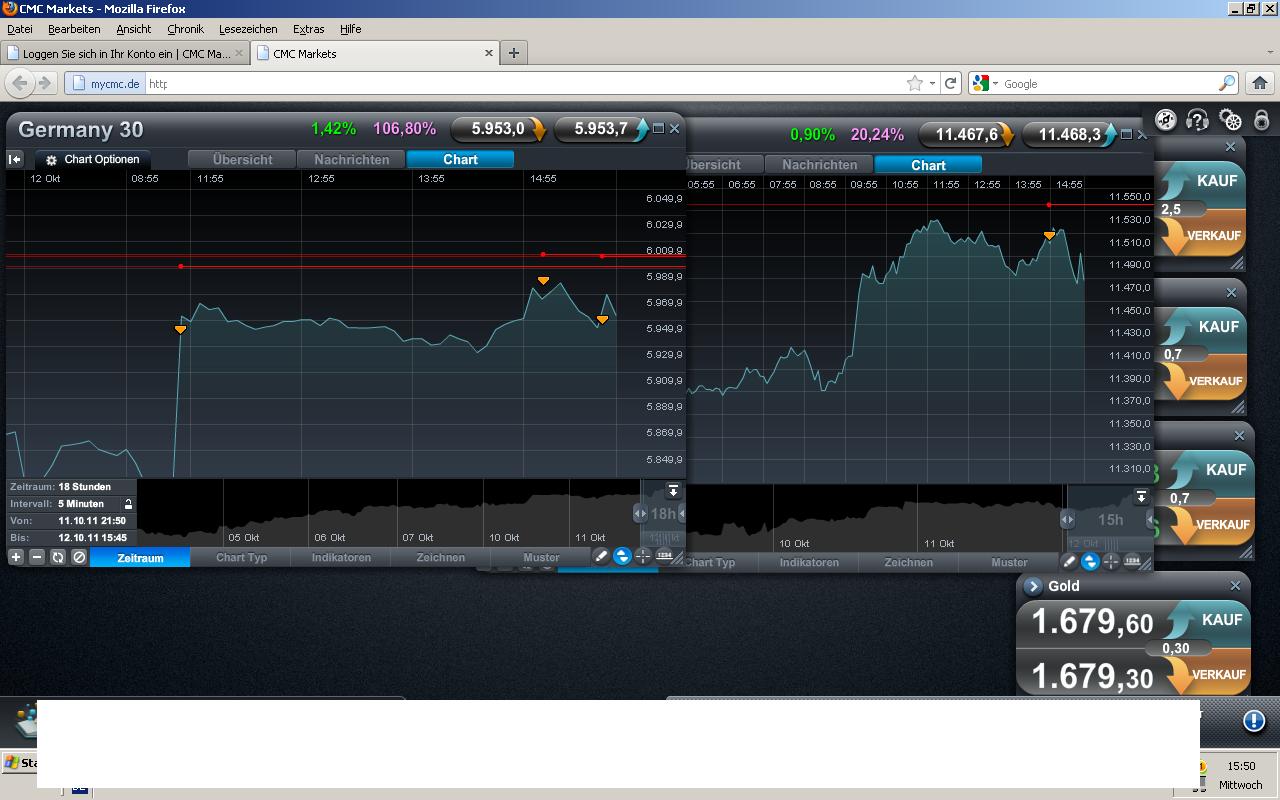Image resolution: width=1280 pixels, height=800 pixels.
Task: Select the pencil drawing tool in Germany 30 chart
Action: pyautogui.click(x=601, y=557)
